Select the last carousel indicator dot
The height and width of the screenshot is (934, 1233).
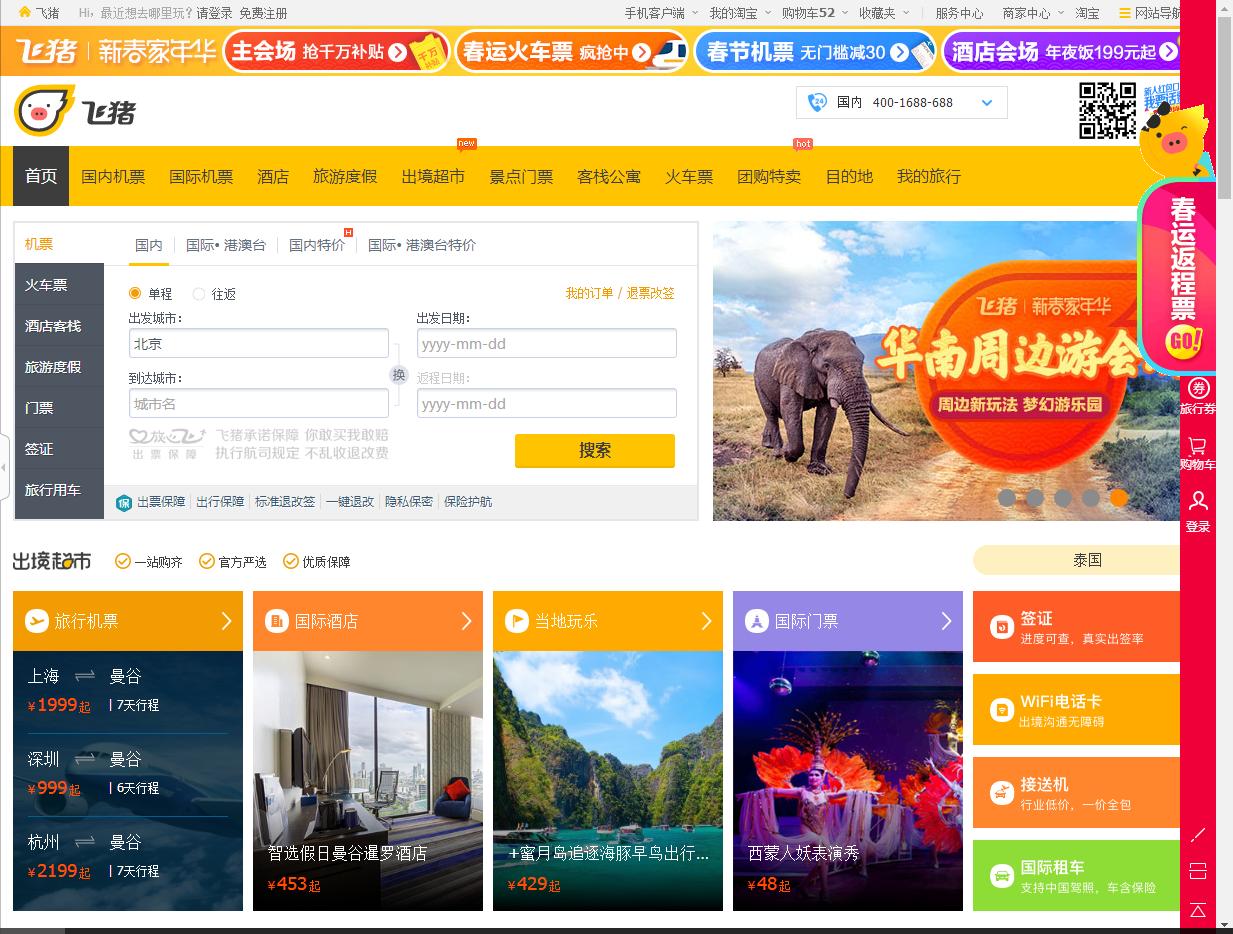coord(1119,497)
